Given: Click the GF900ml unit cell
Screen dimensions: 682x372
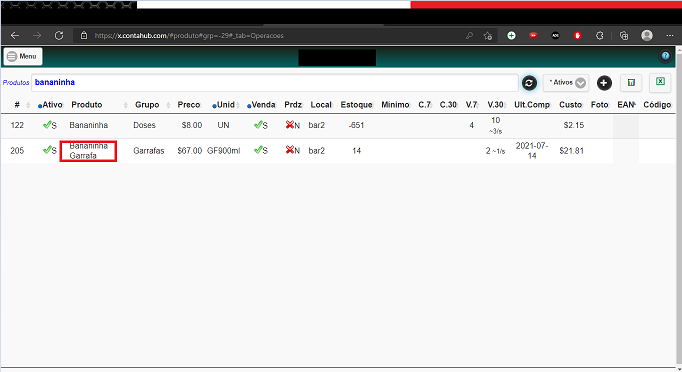Looking at the screenshot, I should [224, 151].
